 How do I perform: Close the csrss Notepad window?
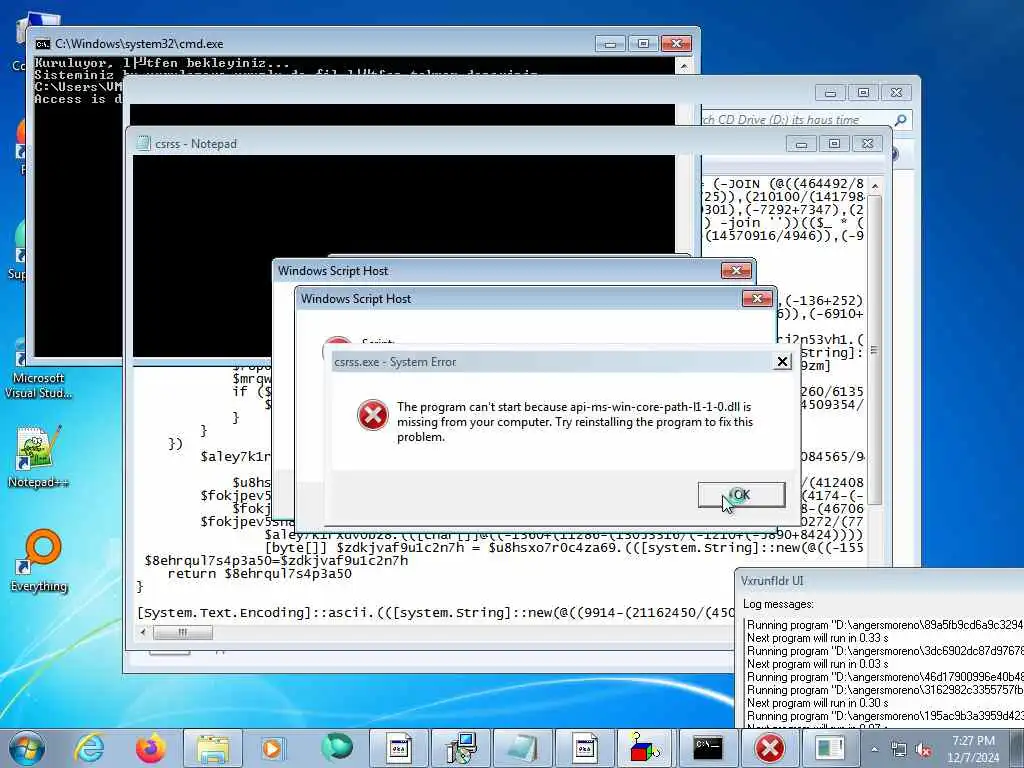tap(867, 144)
